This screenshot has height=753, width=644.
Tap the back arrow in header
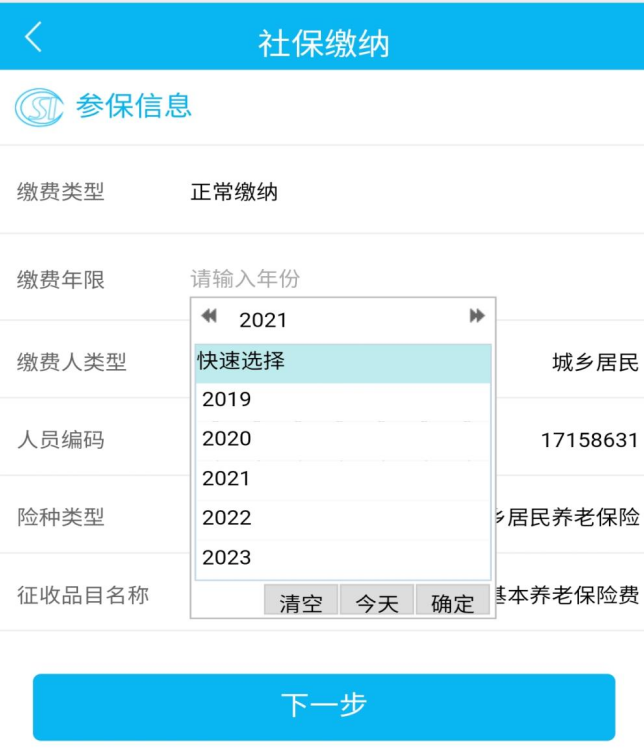point(33,36)
